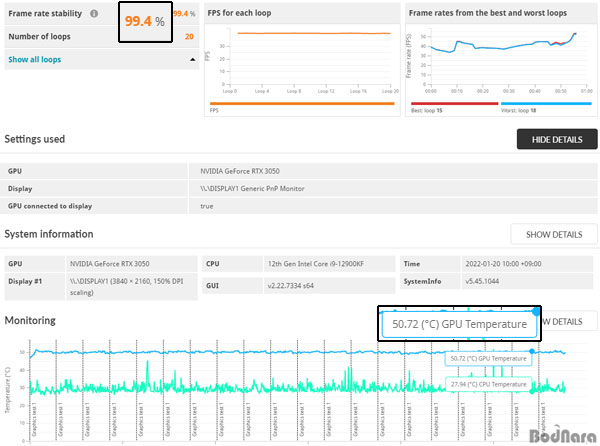
Task: Select NVIDIA GeForce RTX 3050 in Settings used
Action: 240,171
